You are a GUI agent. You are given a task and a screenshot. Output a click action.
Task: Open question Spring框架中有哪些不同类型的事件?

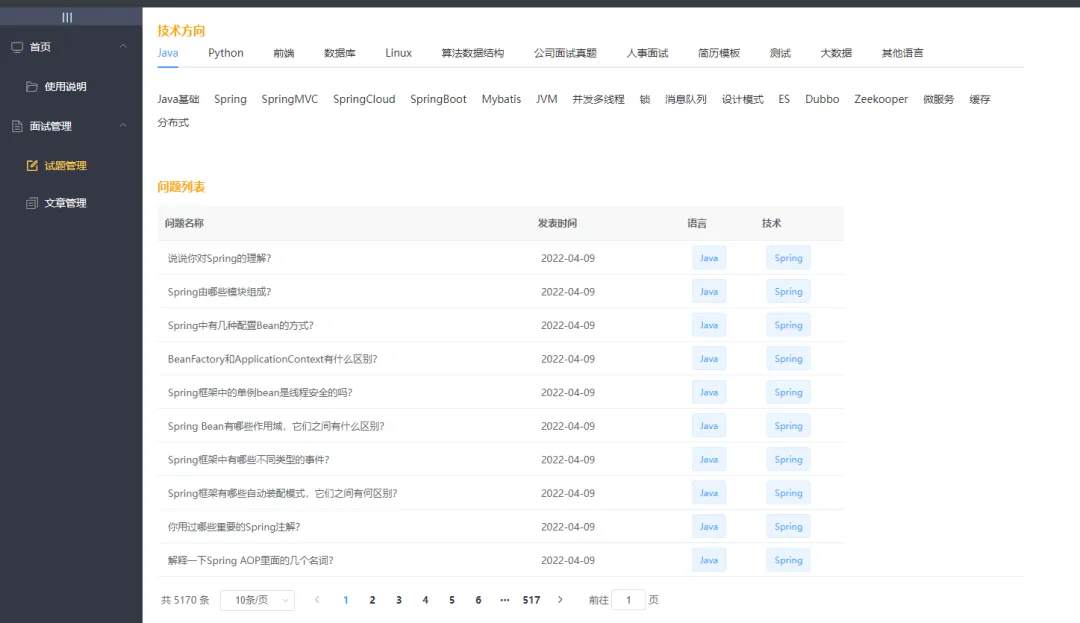pyautogui.click(x=248, y=460)
